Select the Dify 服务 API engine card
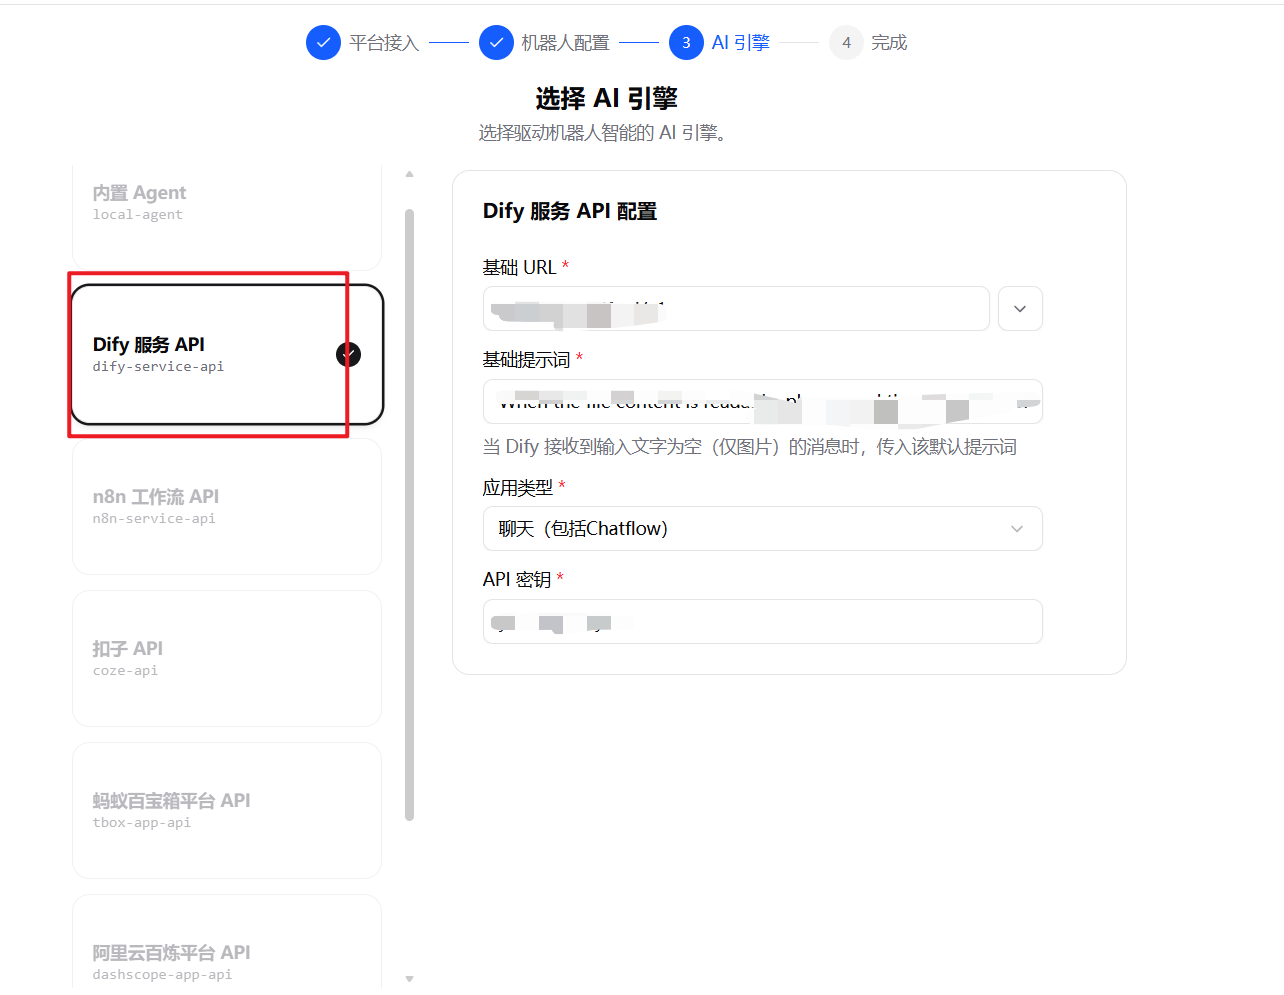 (227, 355)
